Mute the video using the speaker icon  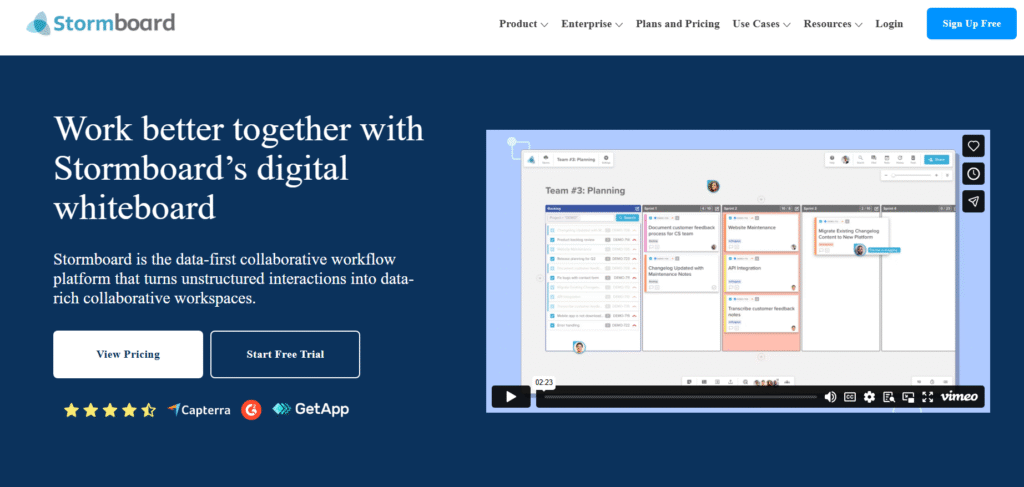829,397
